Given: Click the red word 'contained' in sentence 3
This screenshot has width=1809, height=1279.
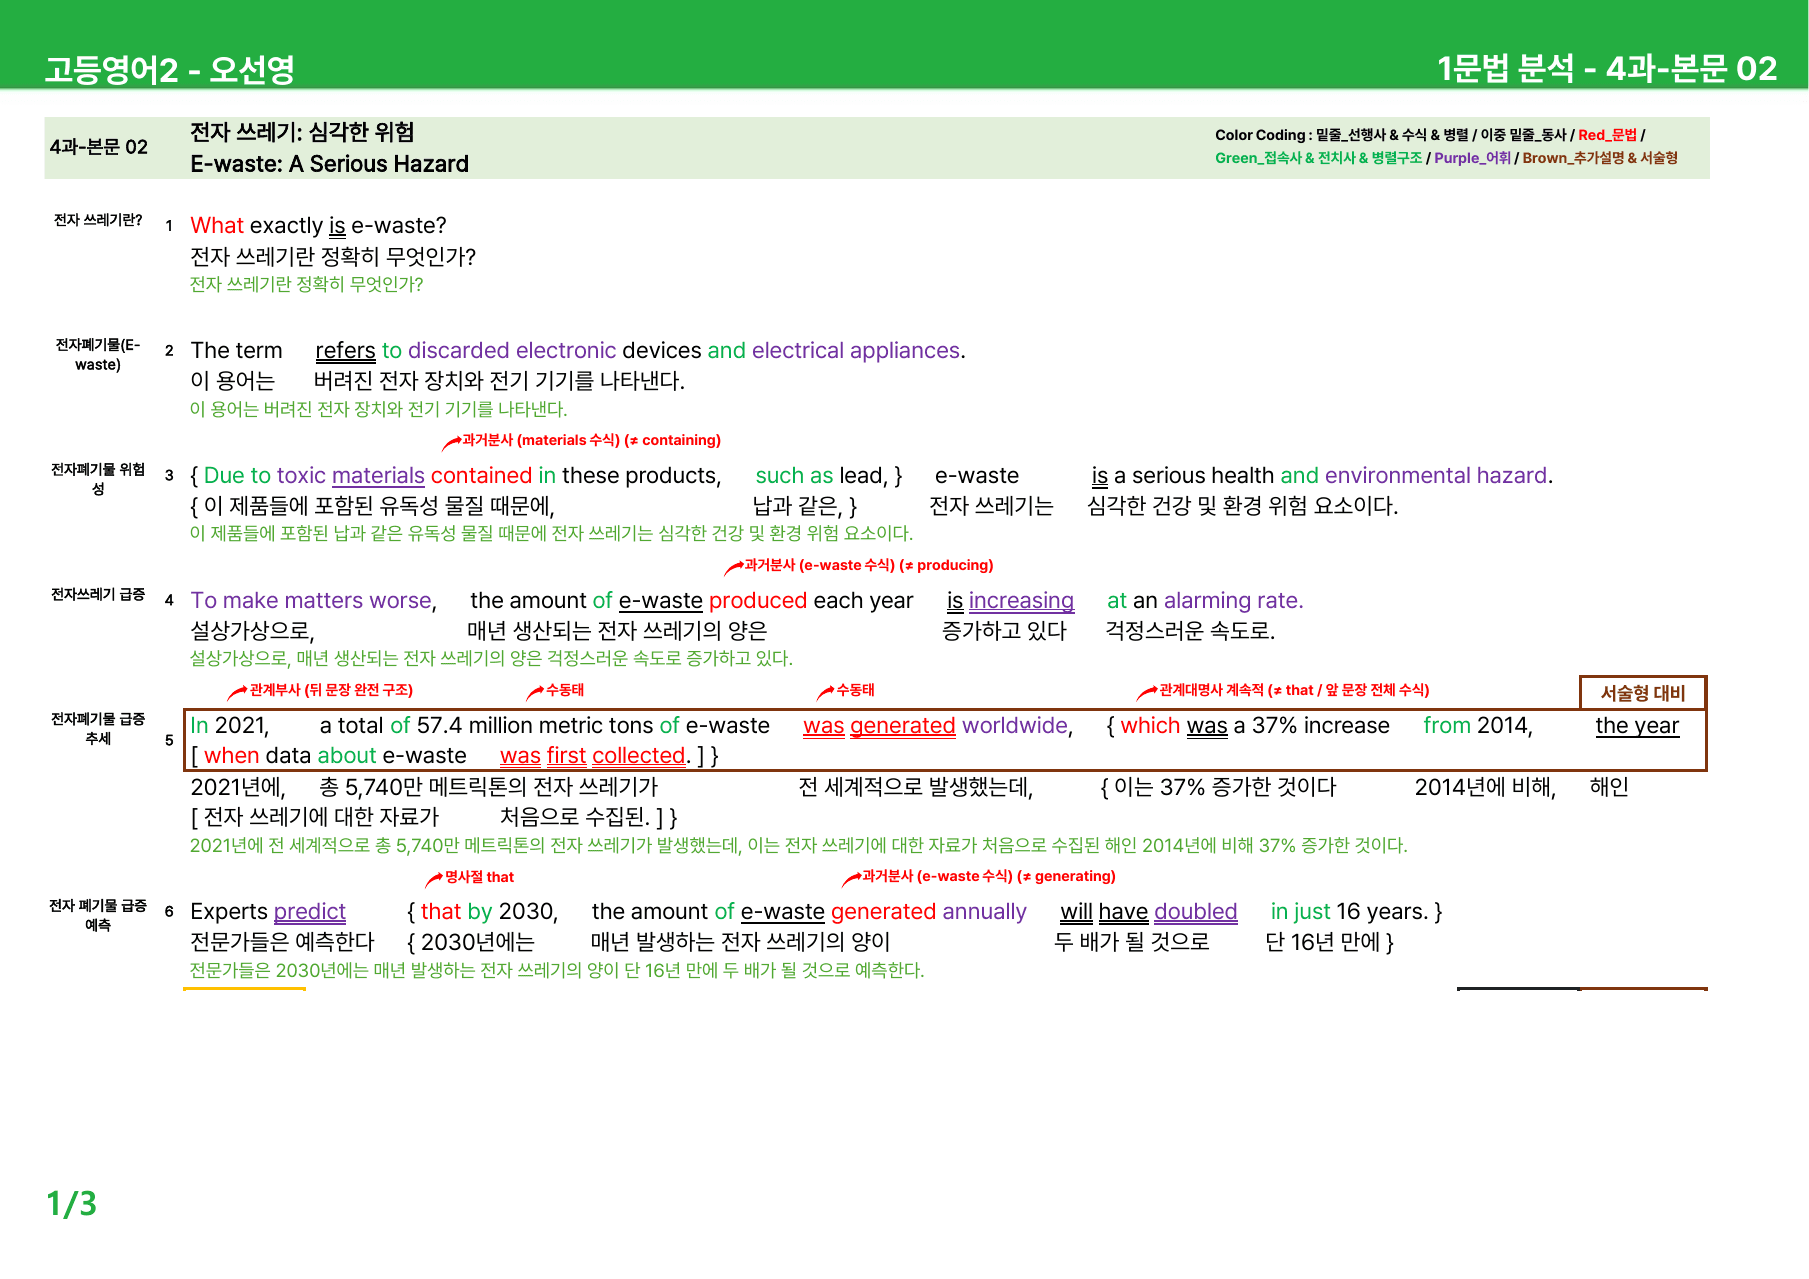Looking at the screenshot, I should 481,476.
